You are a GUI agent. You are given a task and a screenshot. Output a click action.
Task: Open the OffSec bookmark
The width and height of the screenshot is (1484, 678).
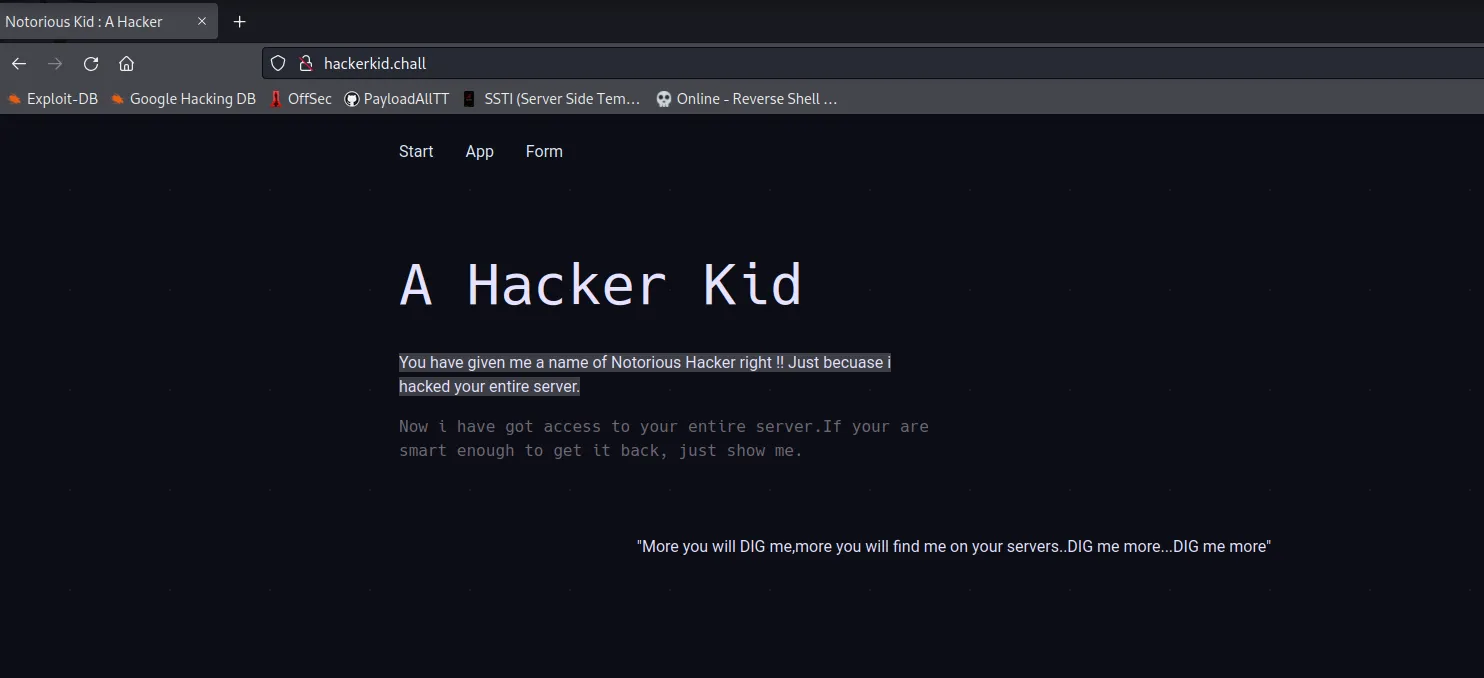click(x=301, y=99)
